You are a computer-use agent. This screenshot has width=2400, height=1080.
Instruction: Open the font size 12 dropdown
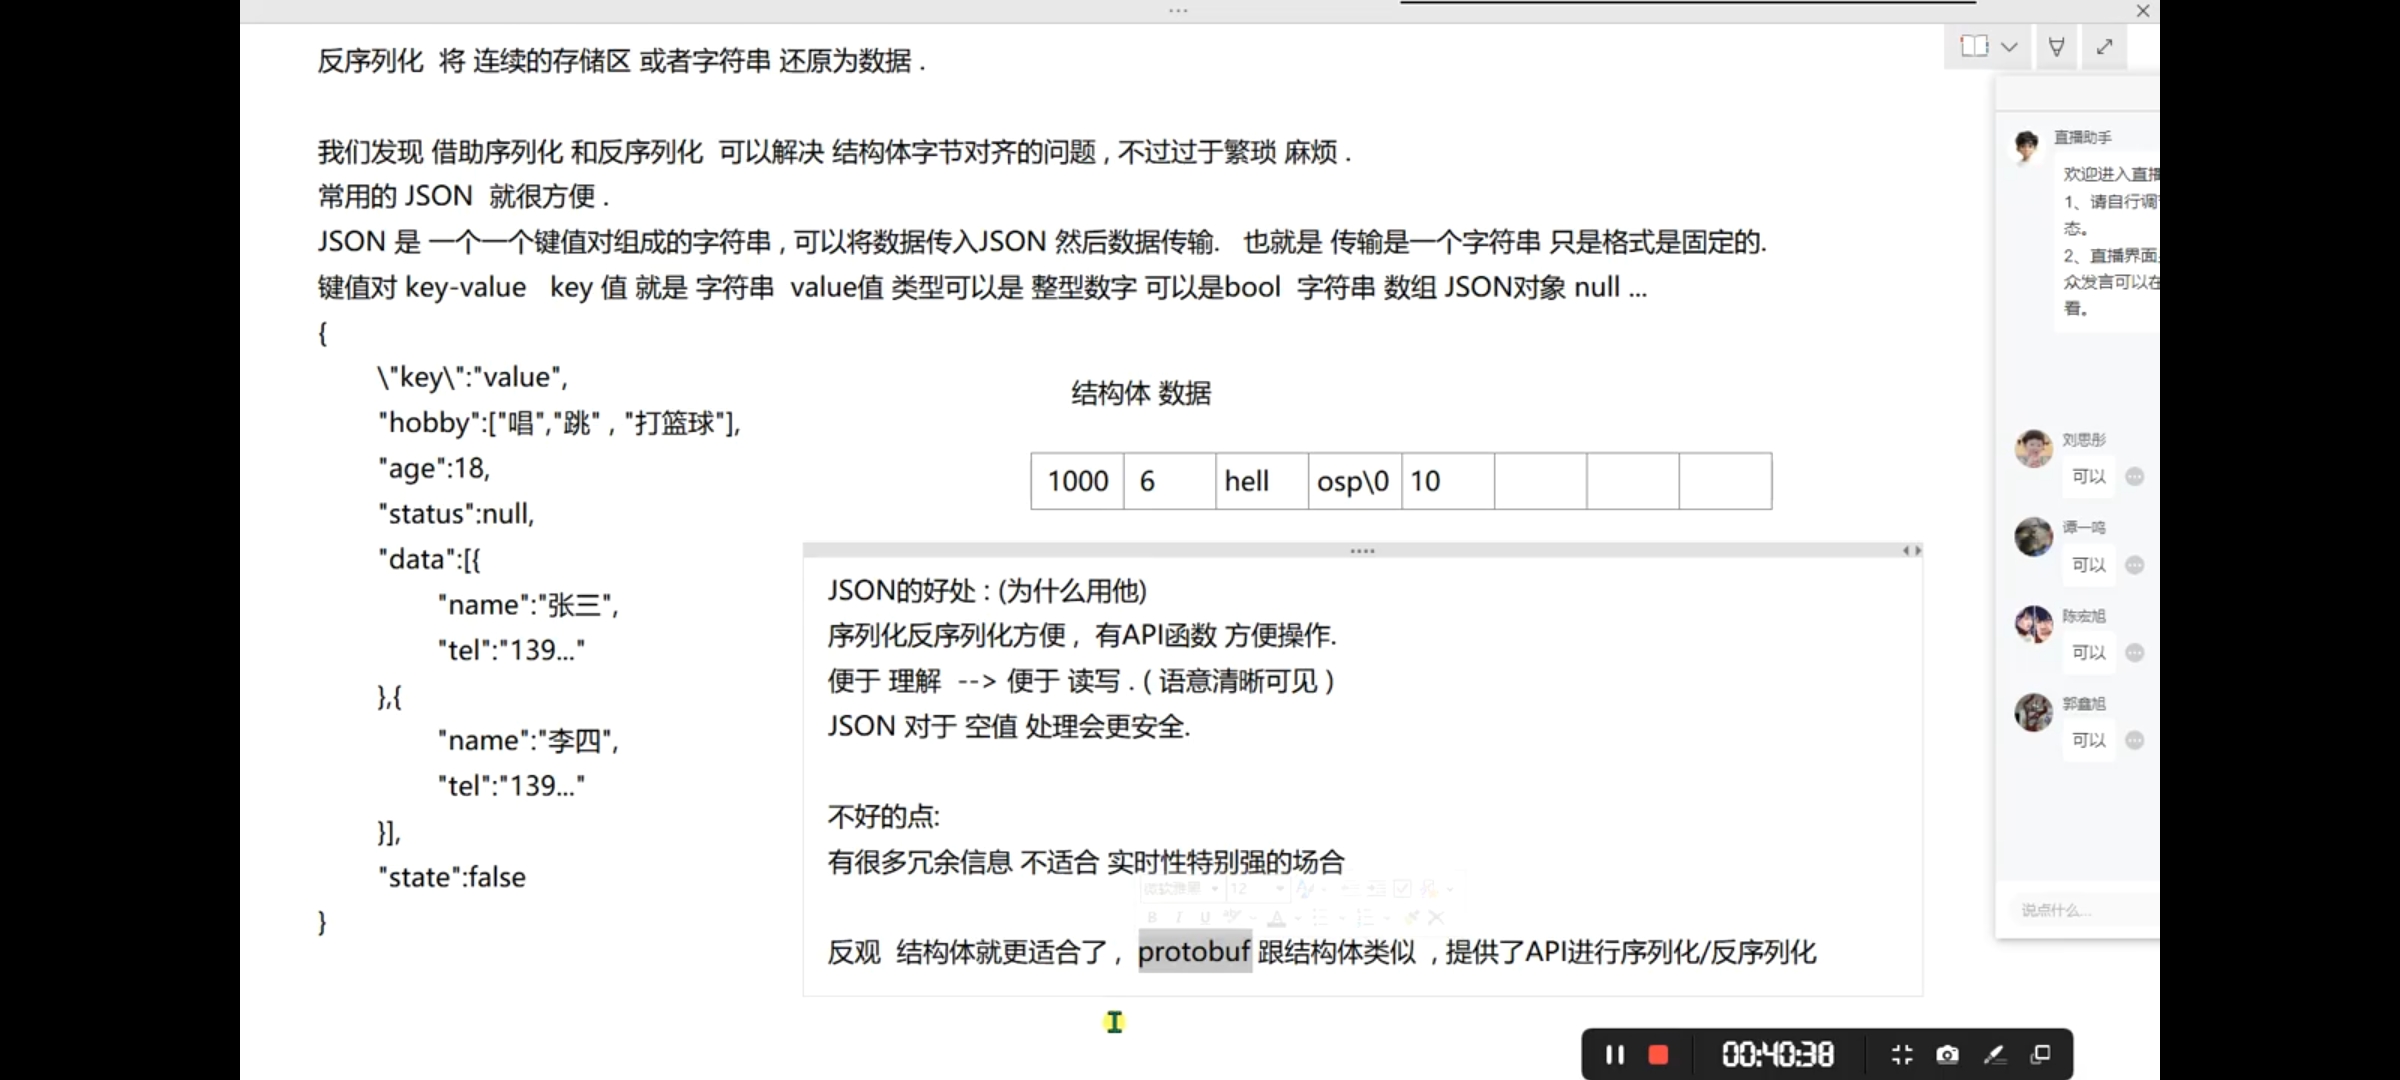pos(1279,888)
